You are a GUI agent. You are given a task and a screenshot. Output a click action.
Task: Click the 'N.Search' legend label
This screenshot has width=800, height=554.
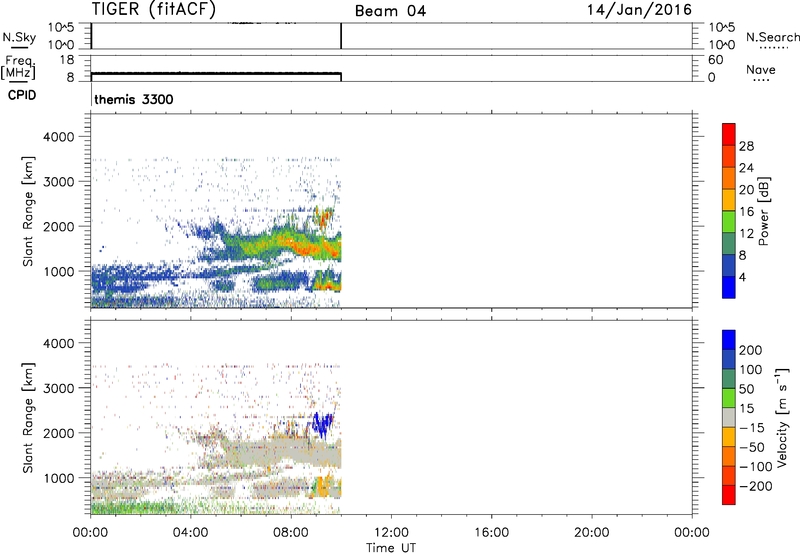click(x=772, y=37)
